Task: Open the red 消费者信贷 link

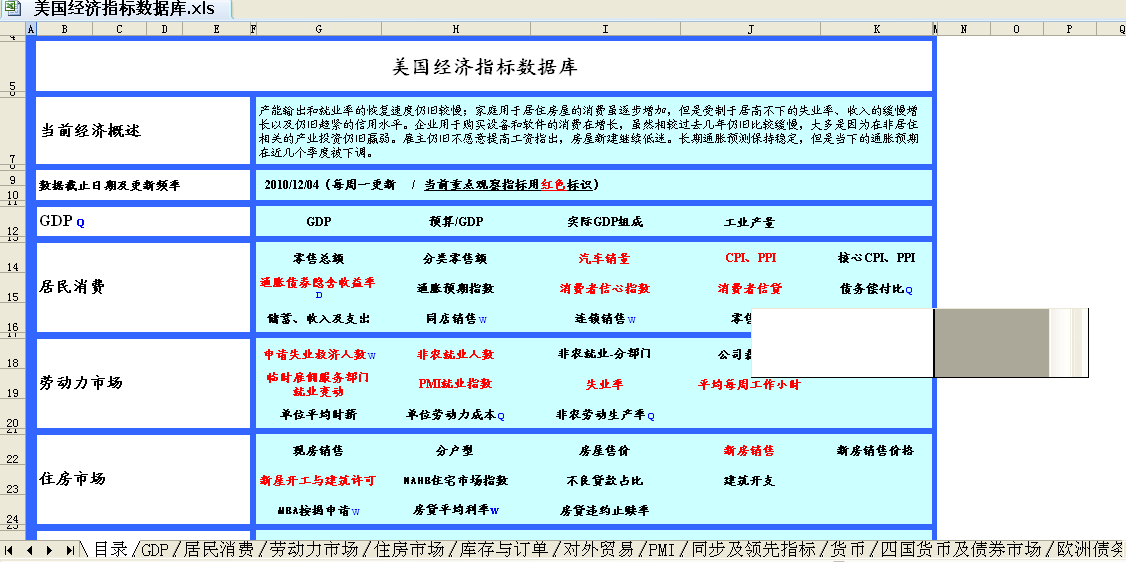Action: 749,289
